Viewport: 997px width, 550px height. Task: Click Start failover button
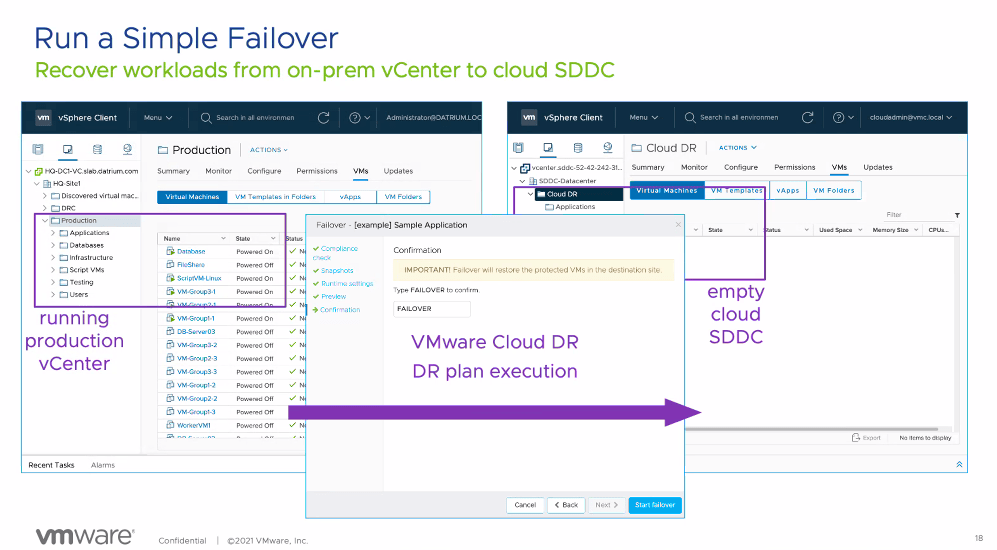[656, 505]
